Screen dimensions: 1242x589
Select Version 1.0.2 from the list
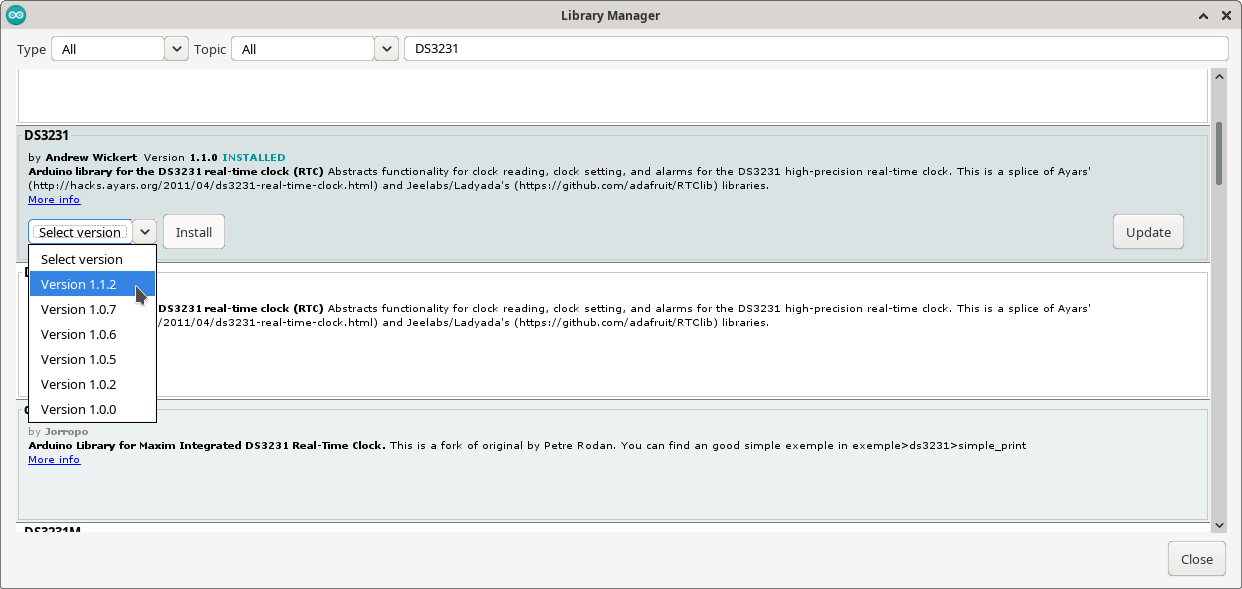click(x=92, y=384)
